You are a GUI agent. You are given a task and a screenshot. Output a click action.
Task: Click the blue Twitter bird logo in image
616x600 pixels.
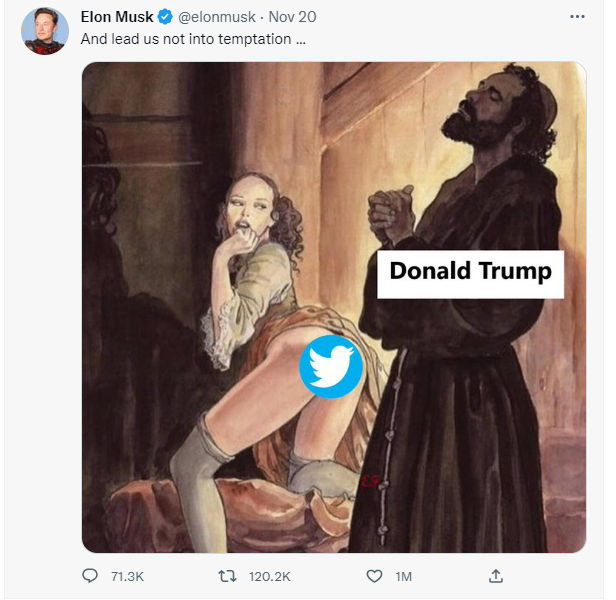(x=331, y=367)
